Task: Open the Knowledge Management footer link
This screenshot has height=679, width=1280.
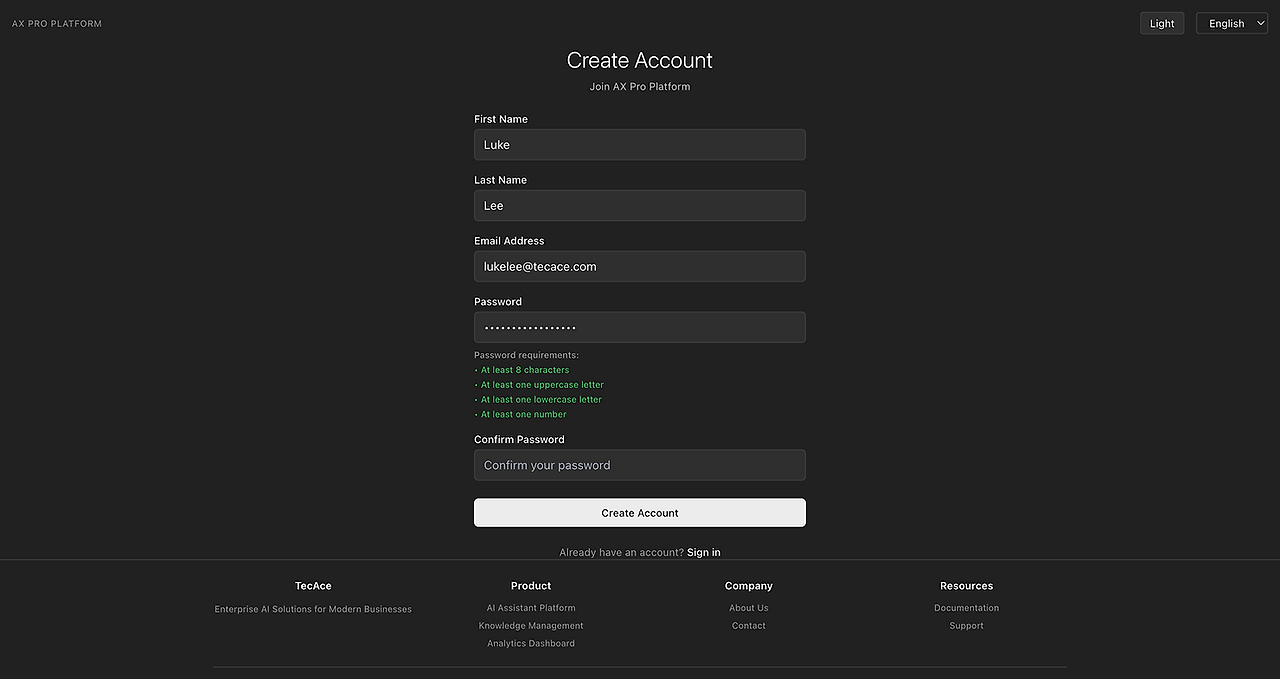Action: pos(531,626)
